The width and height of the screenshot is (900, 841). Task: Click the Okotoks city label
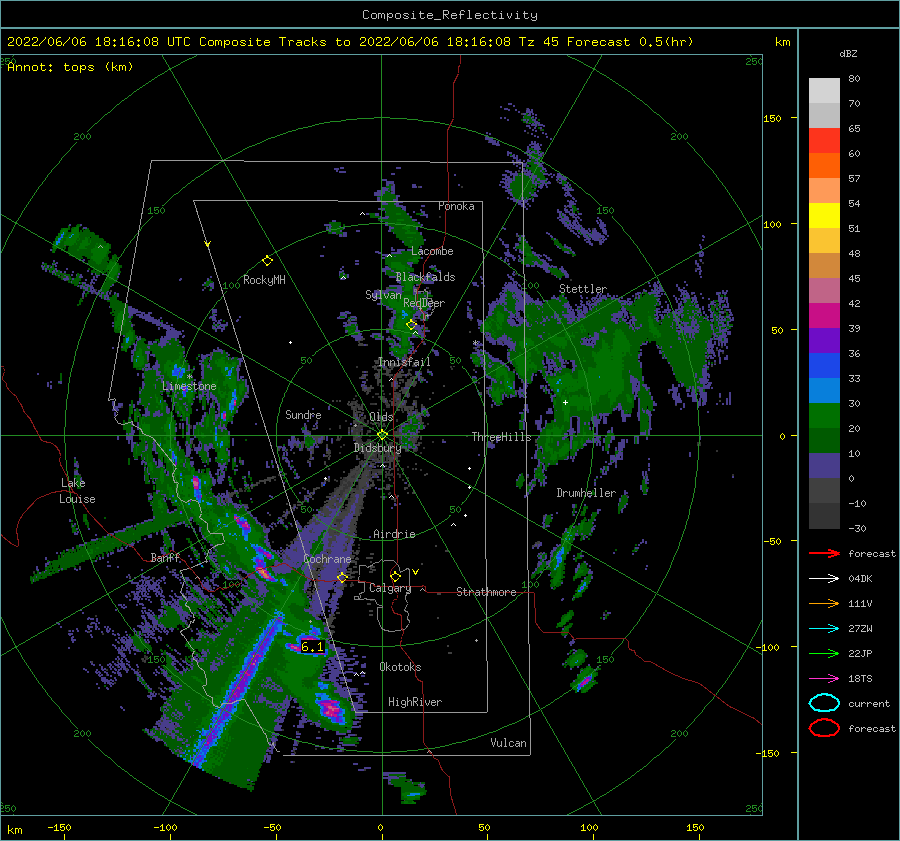(400, 667)
